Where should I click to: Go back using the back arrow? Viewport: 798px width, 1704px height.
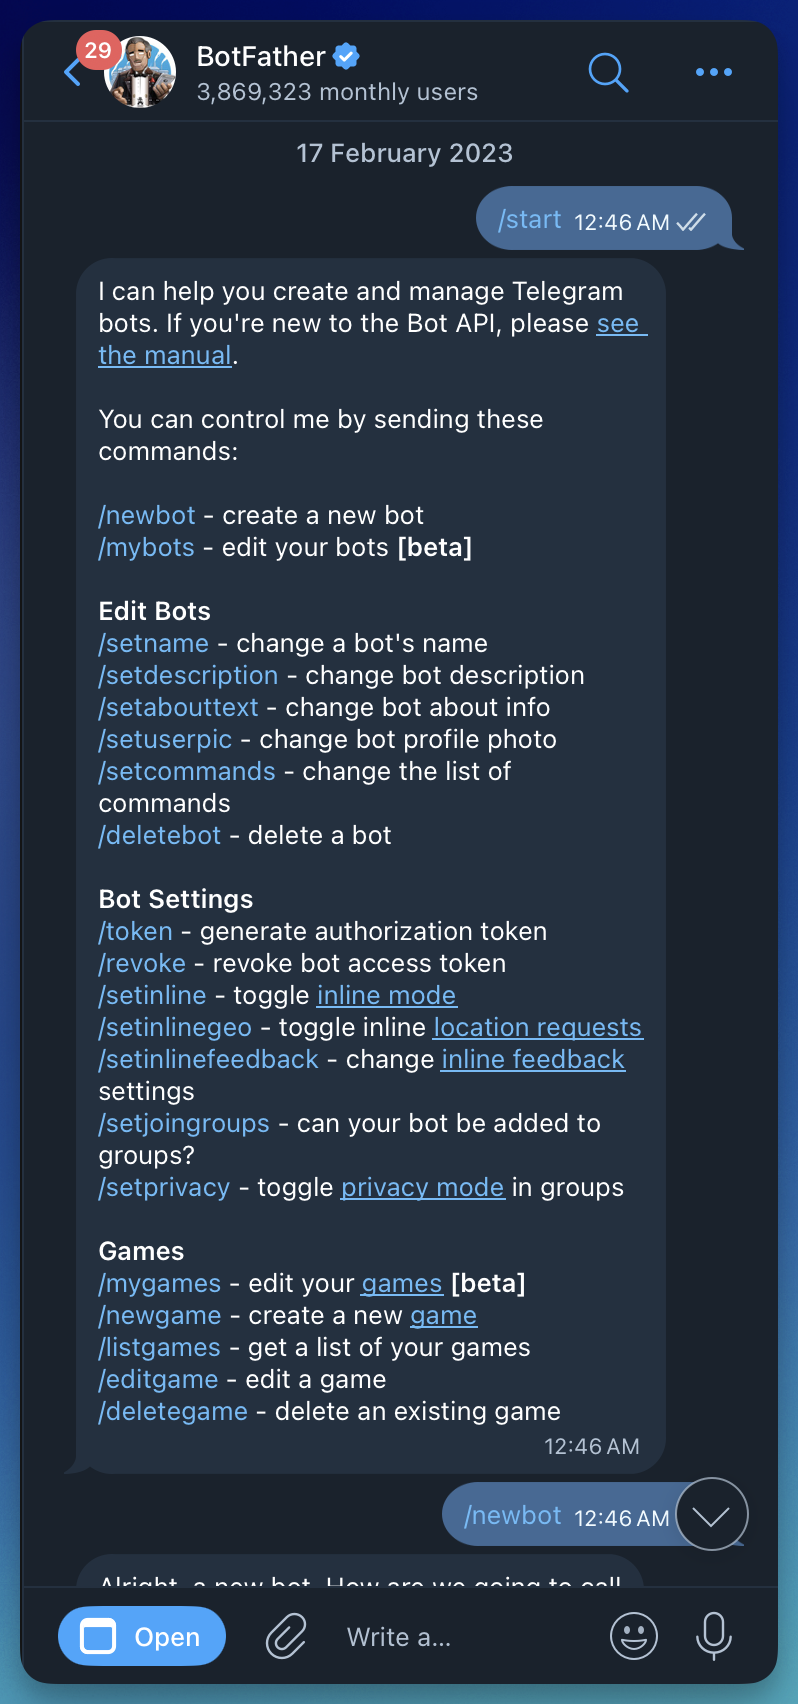click(72, 71)
